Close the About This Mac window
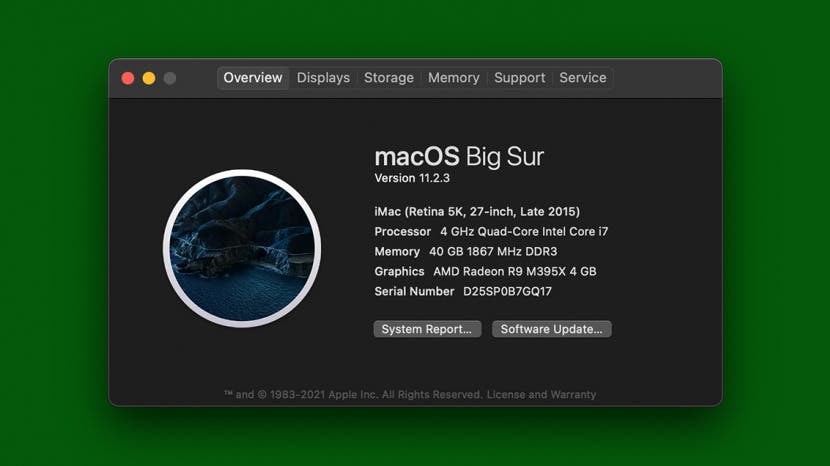The image size is (830, 466). 128,78
